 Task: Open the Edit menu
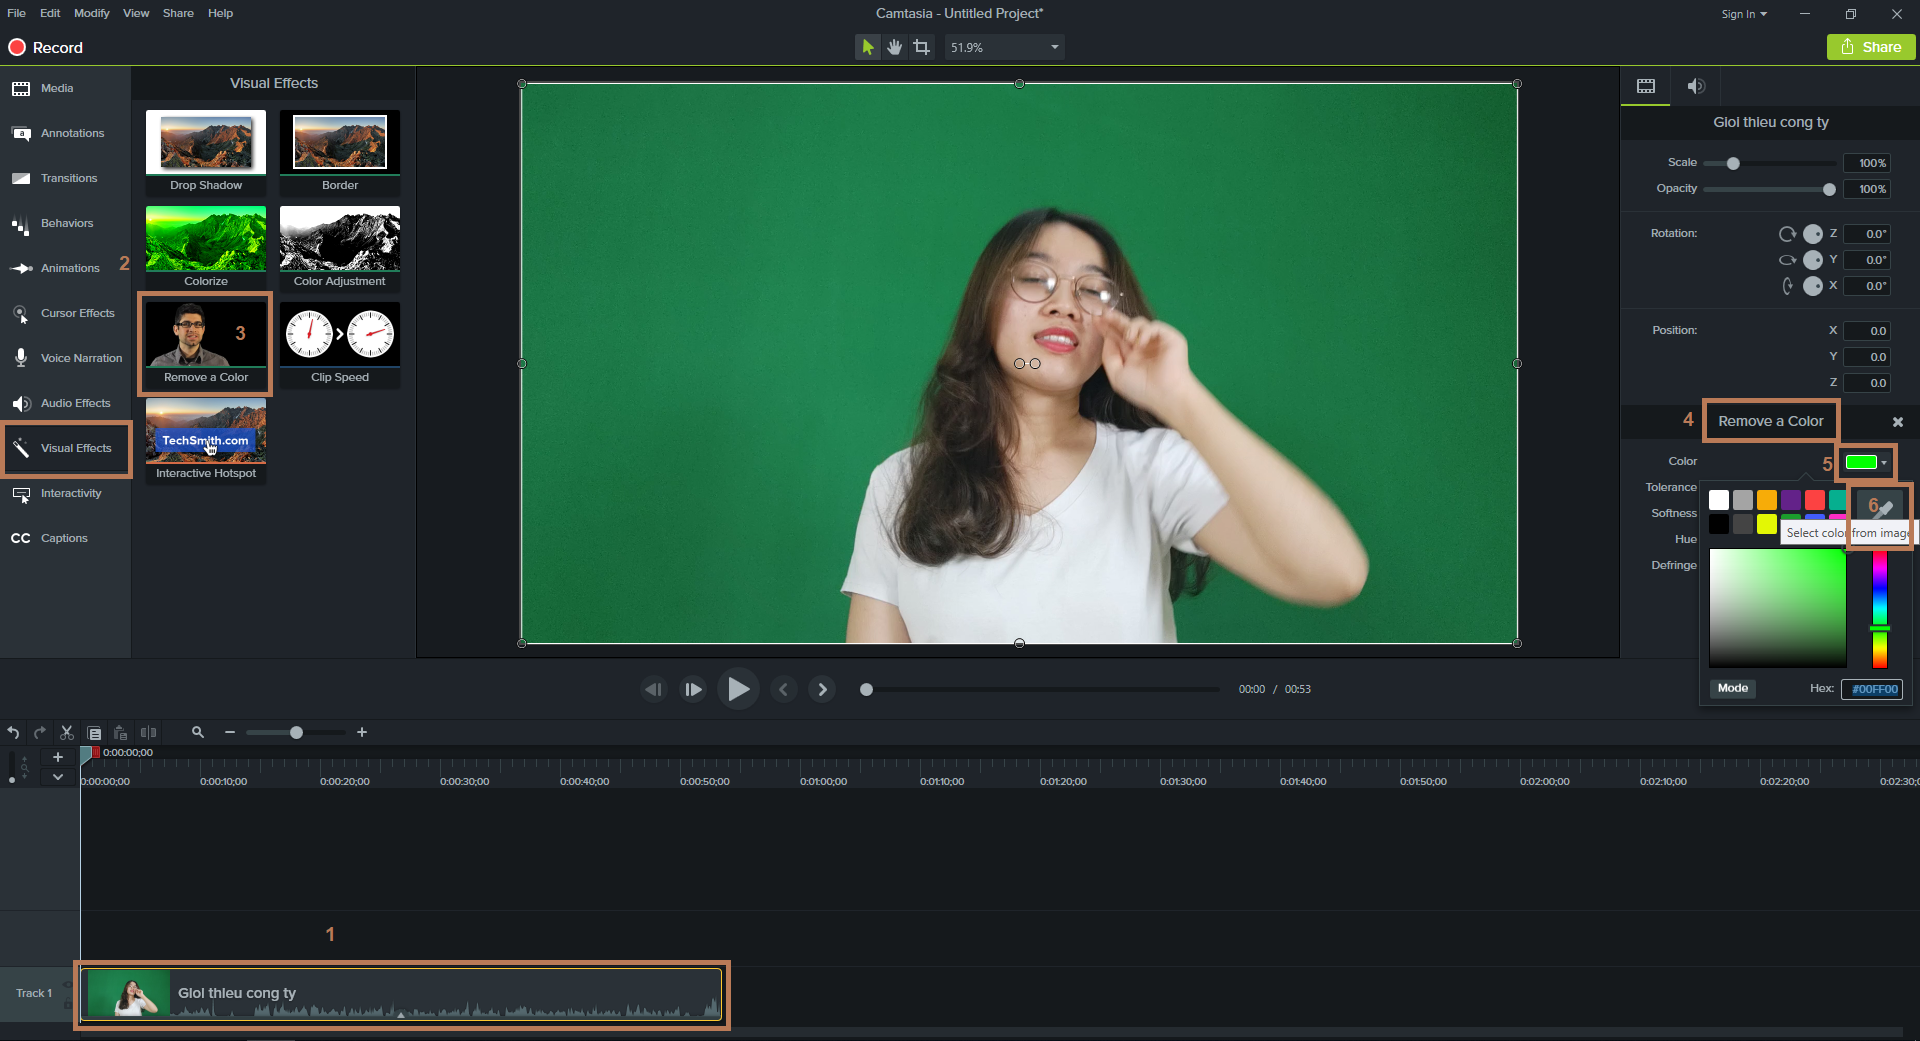coord(50,13)
